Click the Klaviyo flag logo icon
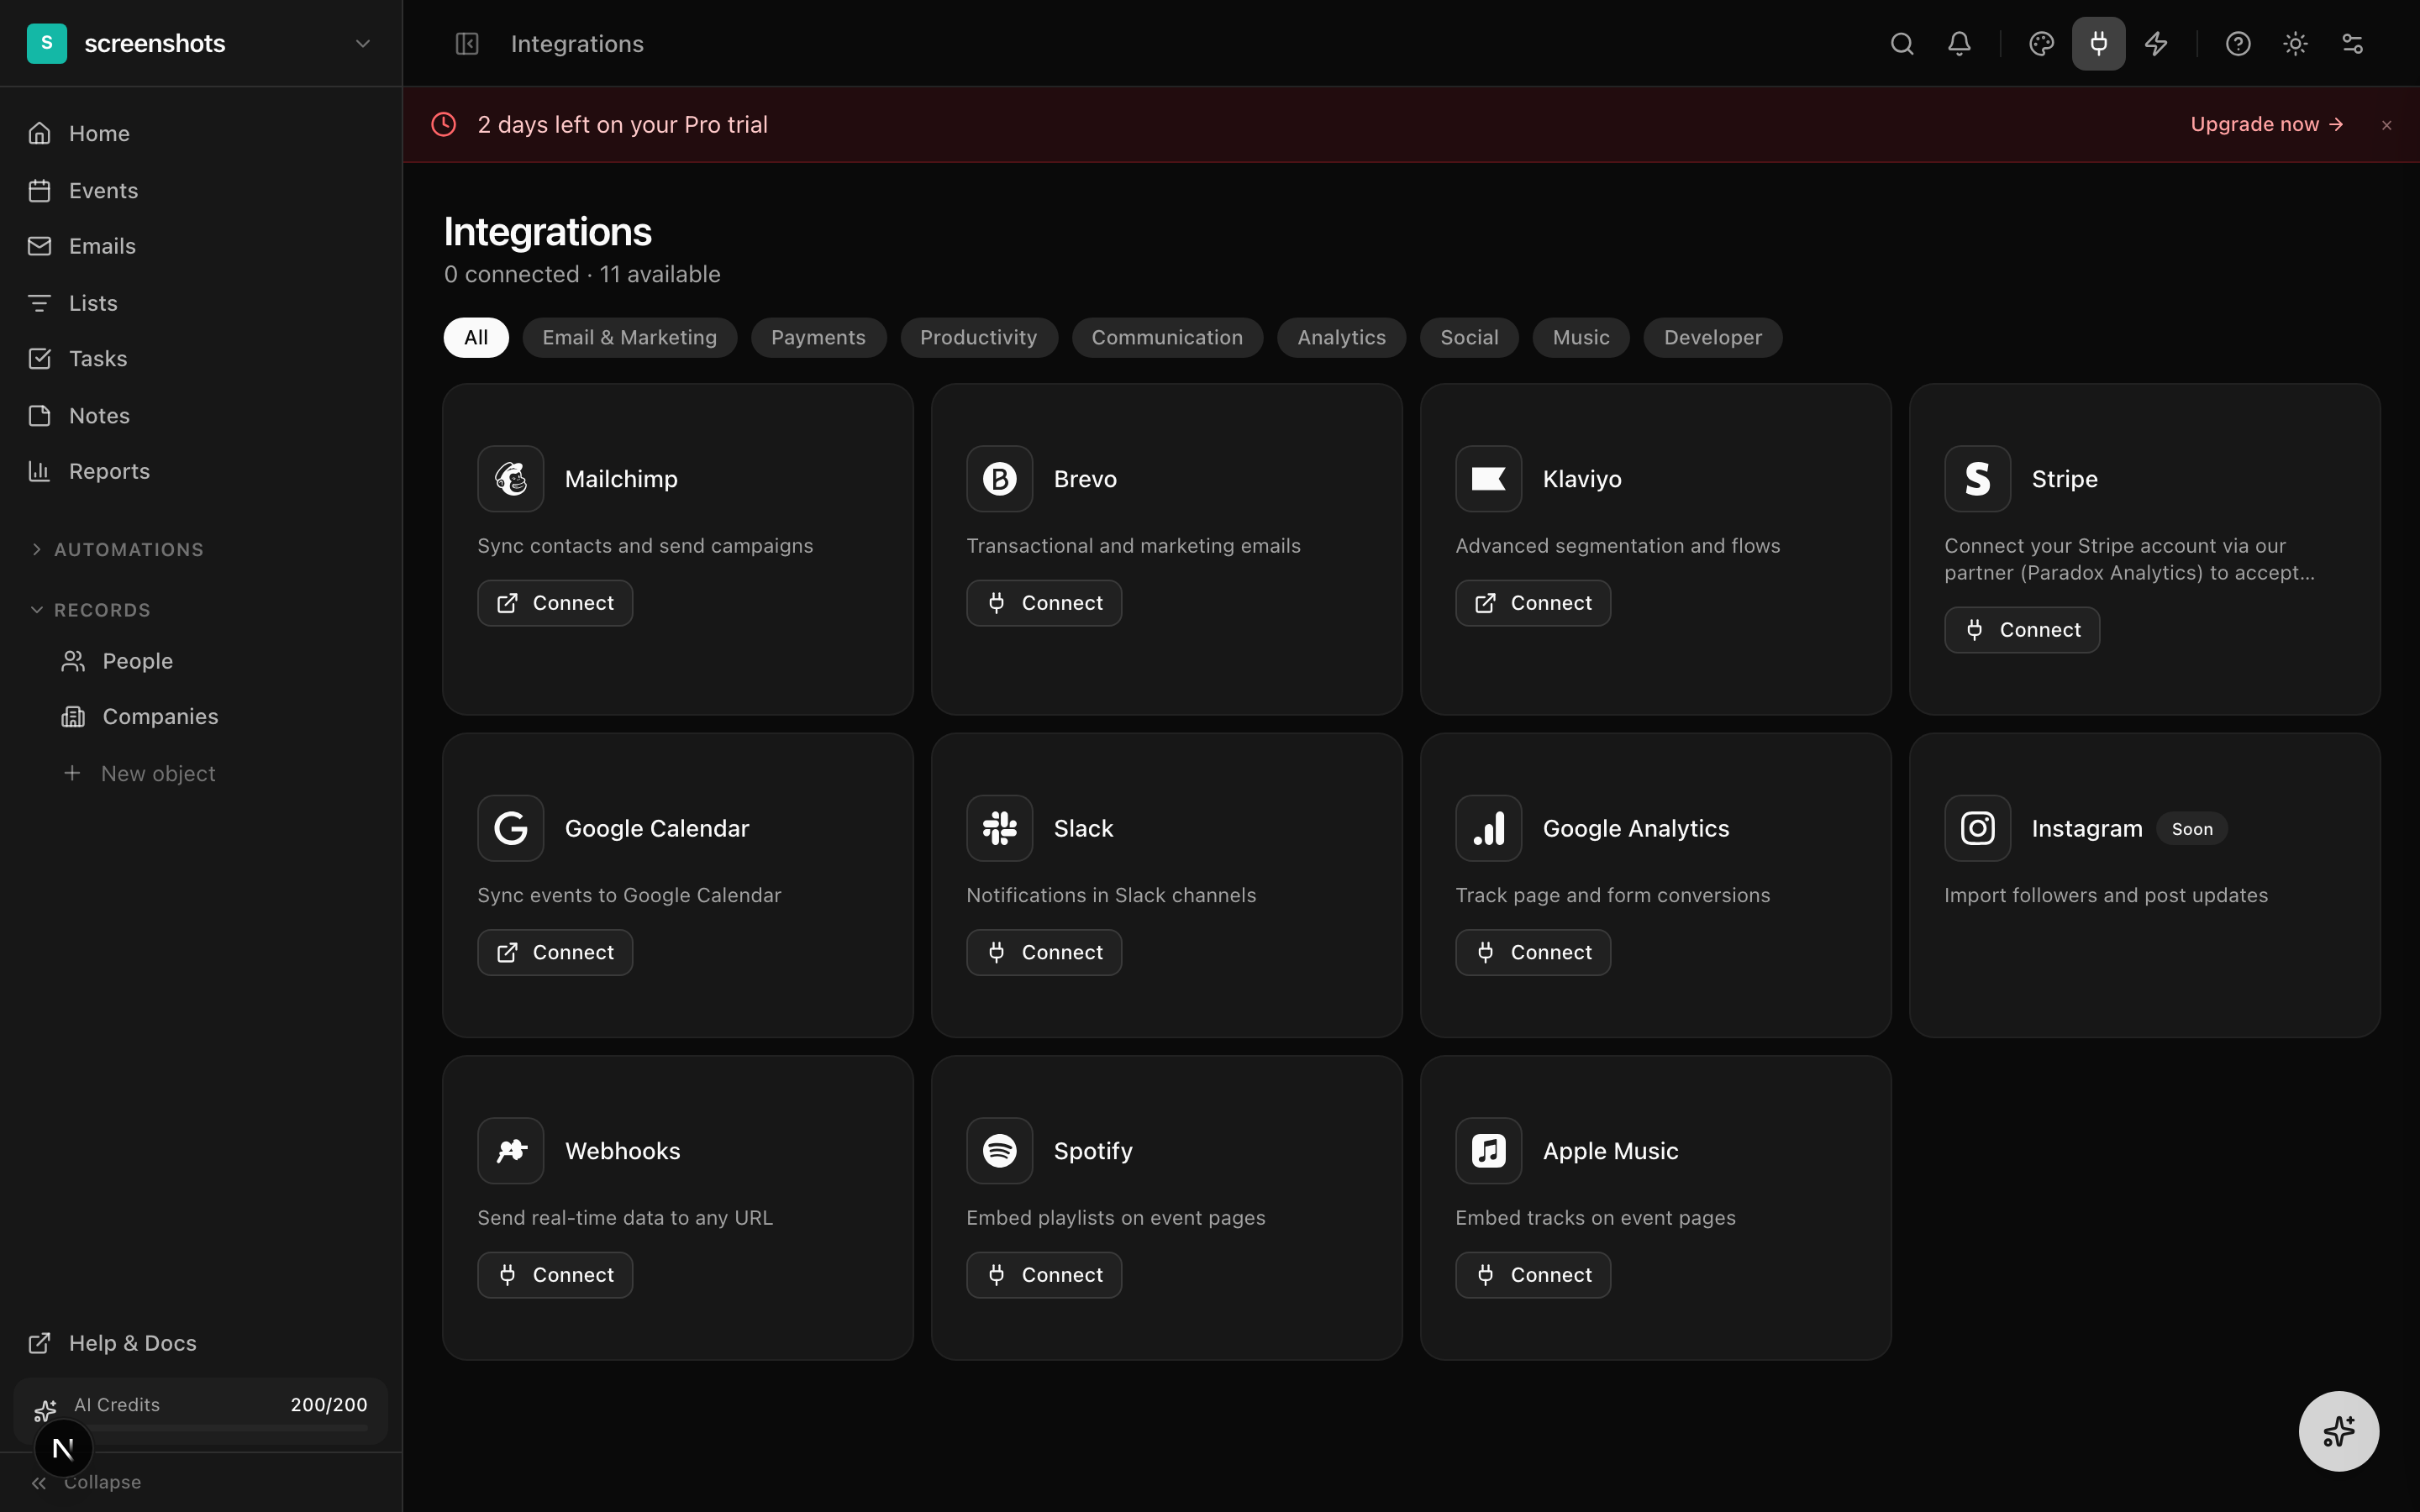Screen dimensions: 2420x1512 coord(1489,479)
